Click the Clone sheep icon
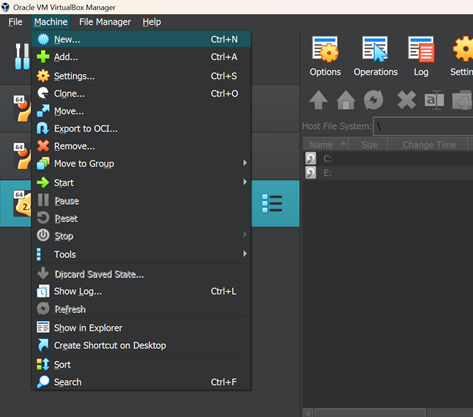Screen dimensions: 473x417 pyautogui.click(x=43, y=93)
